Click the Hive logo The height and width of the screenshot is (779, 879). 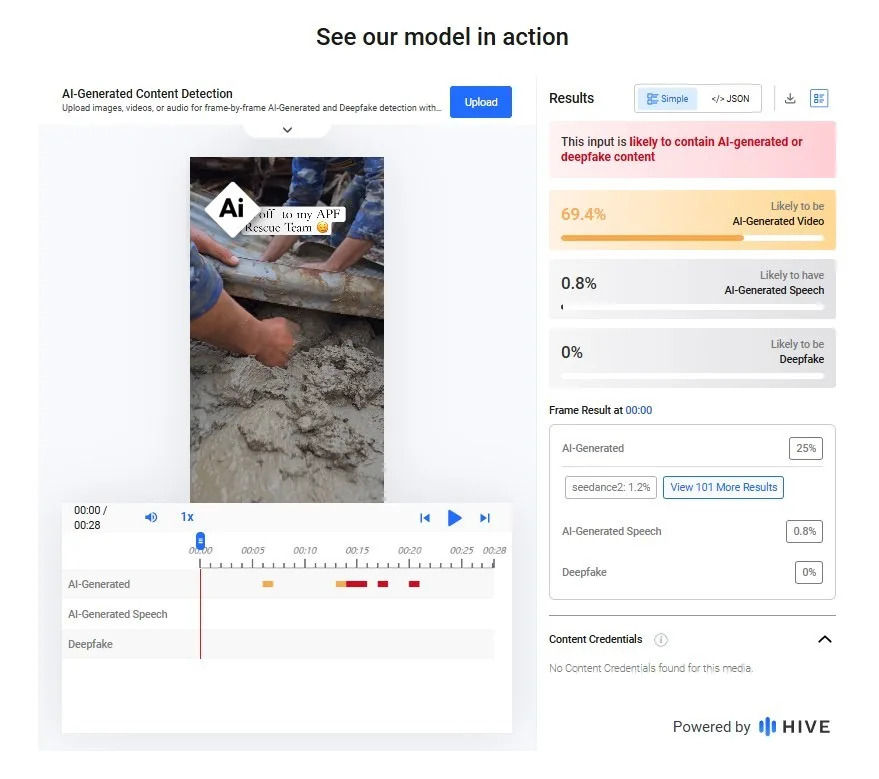tap(794, 727)
